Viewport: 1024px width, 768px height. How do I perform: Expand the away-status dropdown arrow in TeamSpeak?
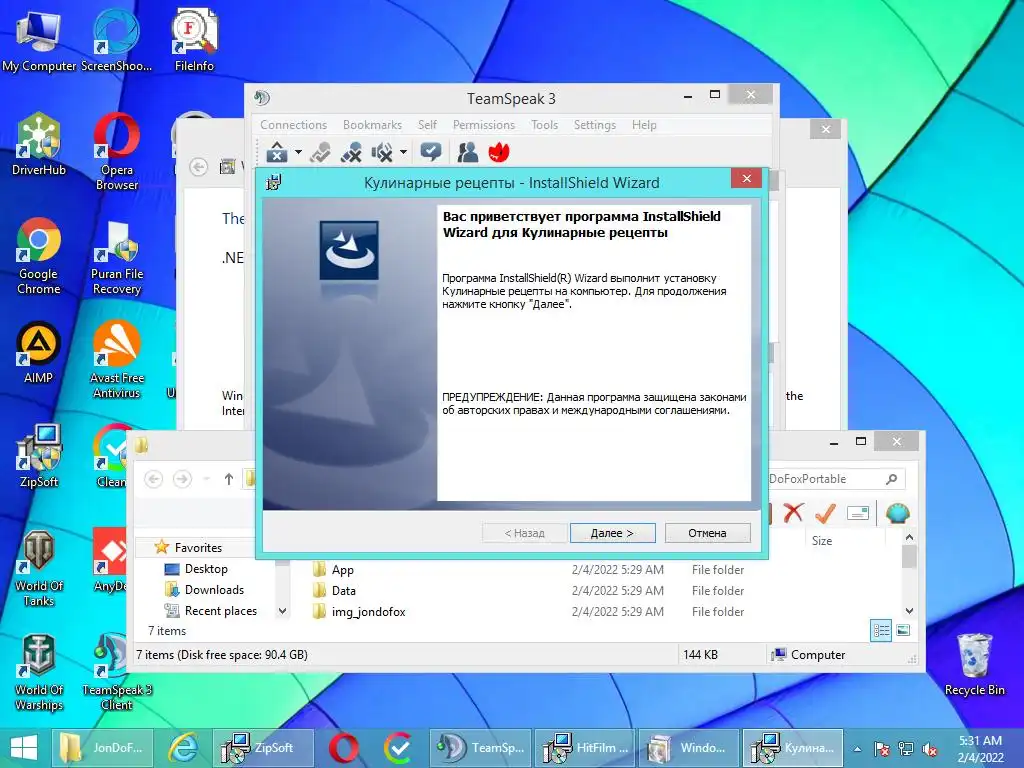pyautogui.click(x=298, y=153)
